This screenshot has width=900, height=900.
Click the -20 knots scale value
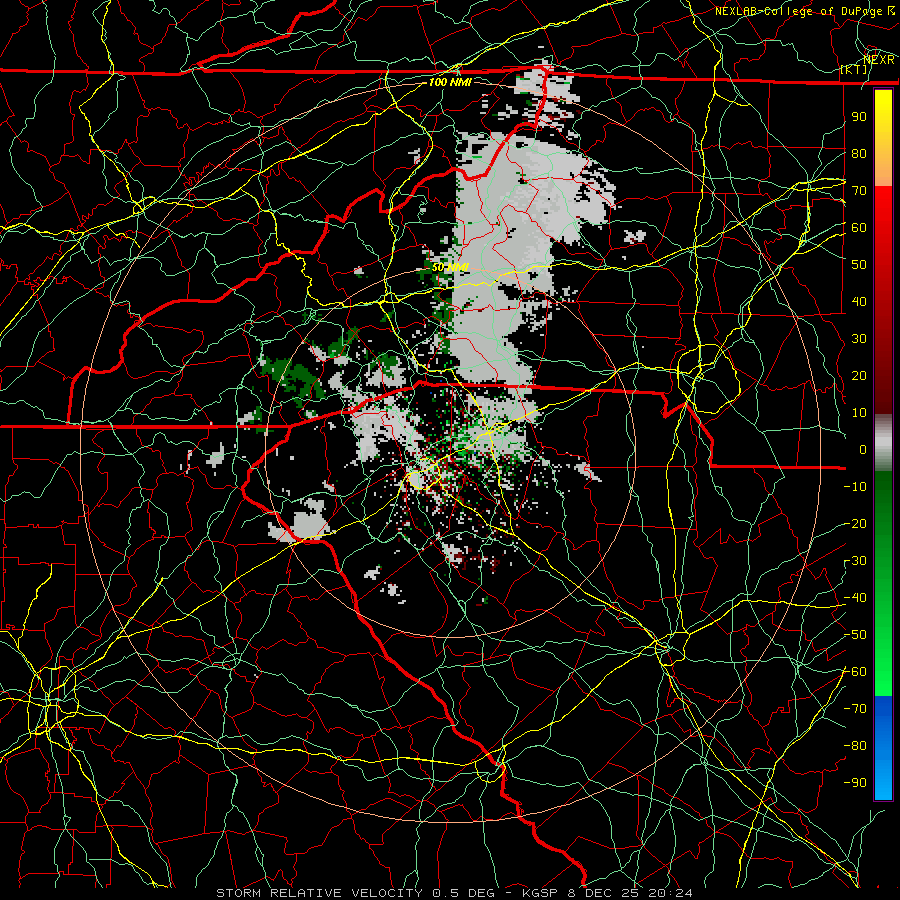(855, 523)
